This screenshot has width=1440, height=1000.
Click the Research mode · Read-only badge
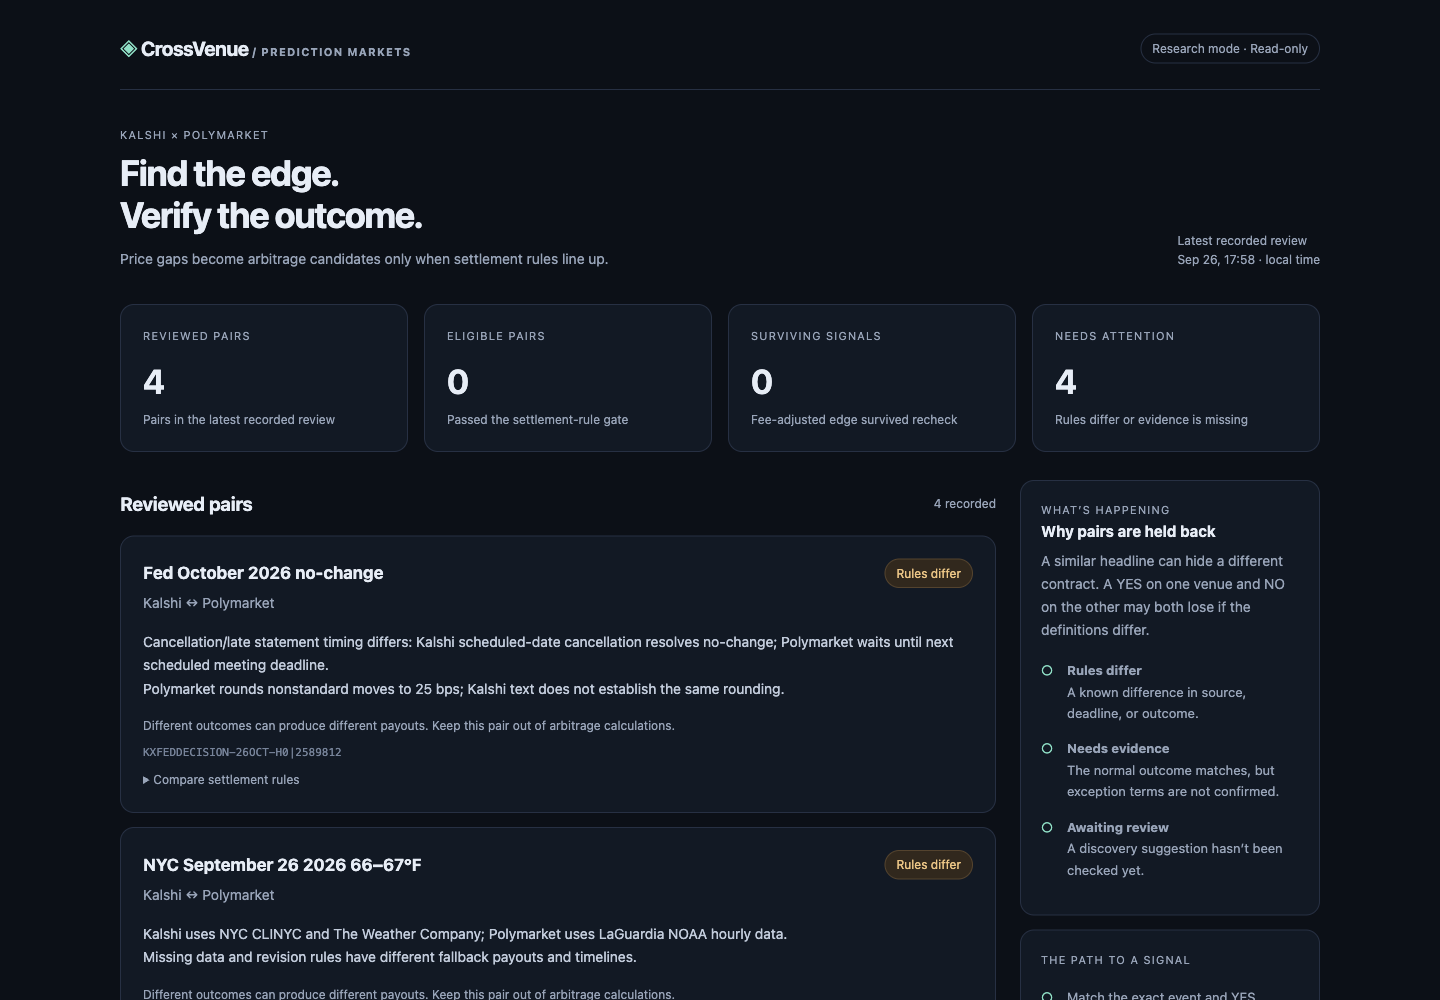point(1230,49)
